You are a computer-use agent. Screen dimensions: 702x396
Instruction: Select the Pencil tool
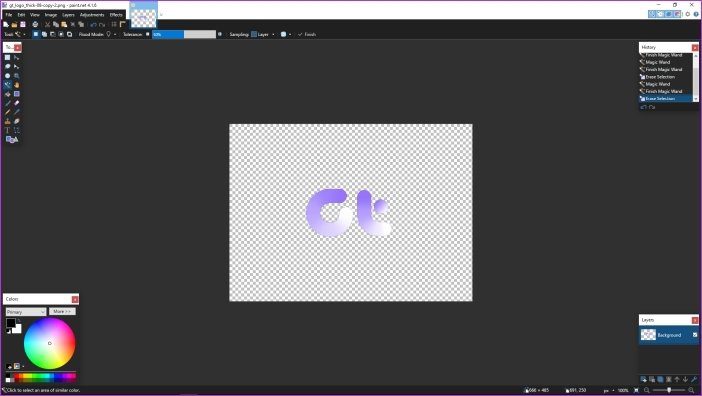[7, 112]
